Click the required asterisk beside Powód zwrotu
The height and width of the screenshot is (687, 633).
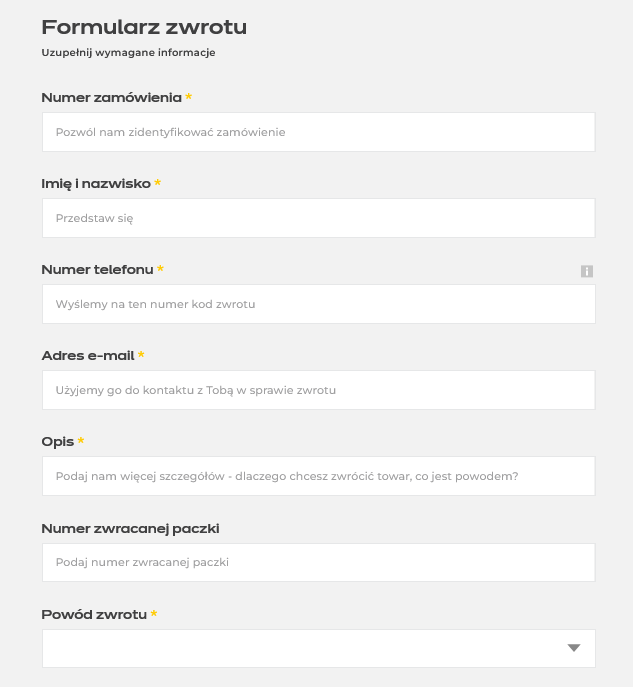point(154,613)
